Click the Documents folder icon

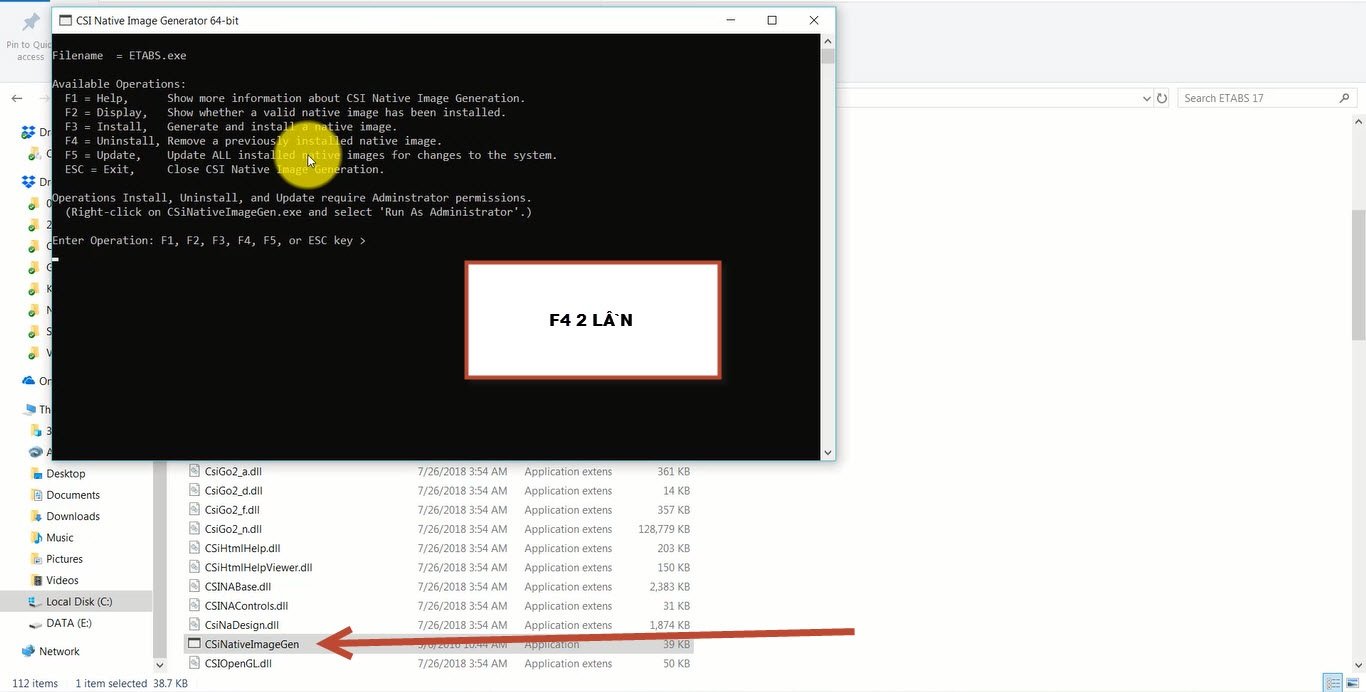pos(36,495)
